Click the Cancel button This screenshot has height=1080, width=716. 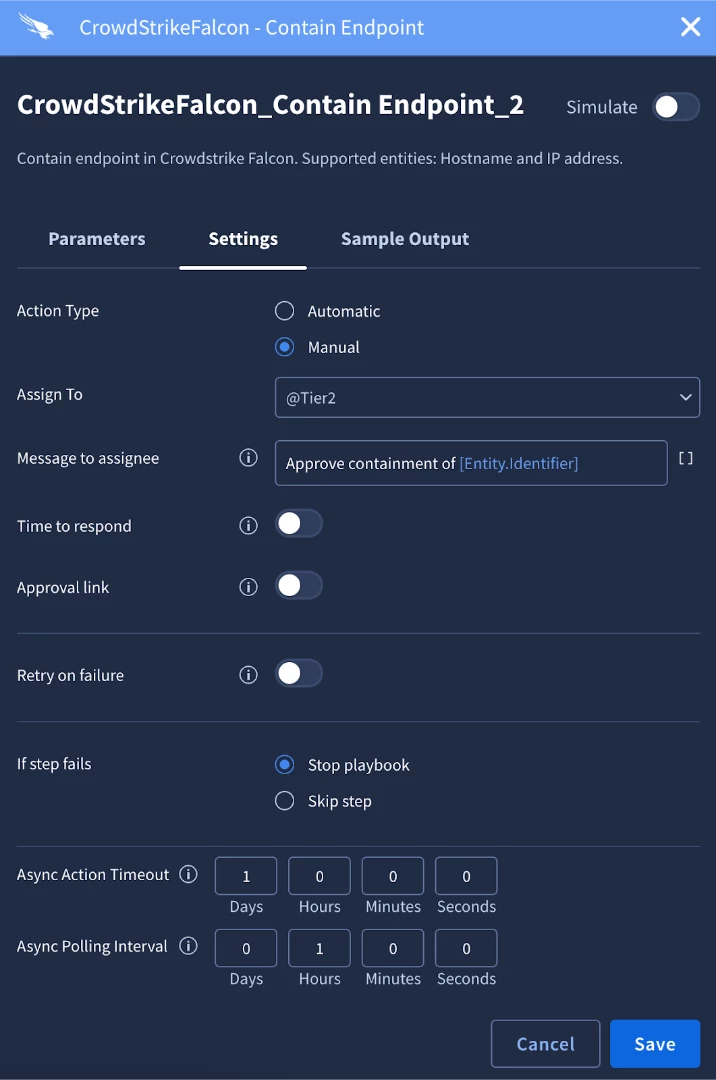[545, 1043]
